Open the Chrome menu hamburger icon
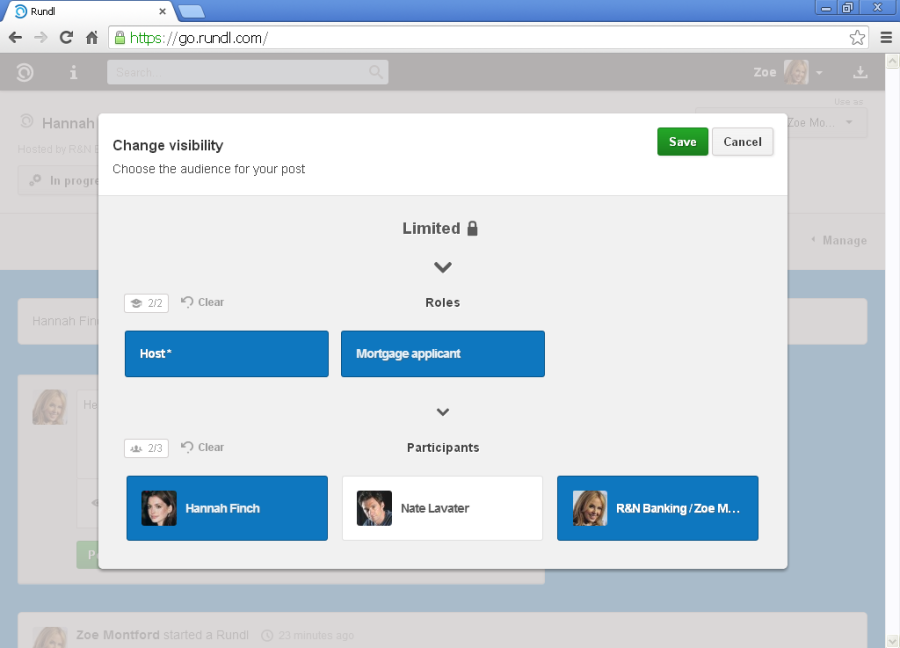Image resolution: width=900 pixels, height=648 pixels. tap(886, 38)
